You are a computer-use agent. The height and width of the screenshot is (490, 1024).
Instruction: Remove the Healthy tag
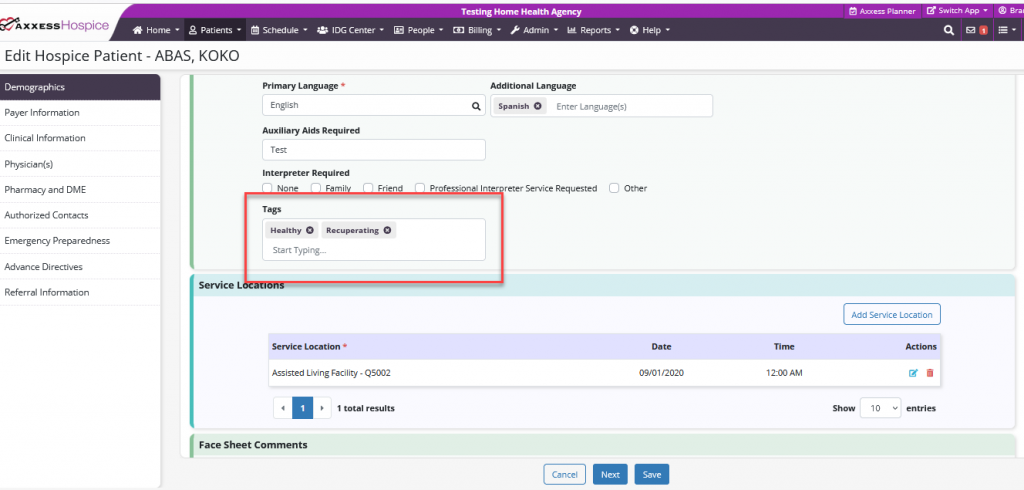click(x=310, y=230)
